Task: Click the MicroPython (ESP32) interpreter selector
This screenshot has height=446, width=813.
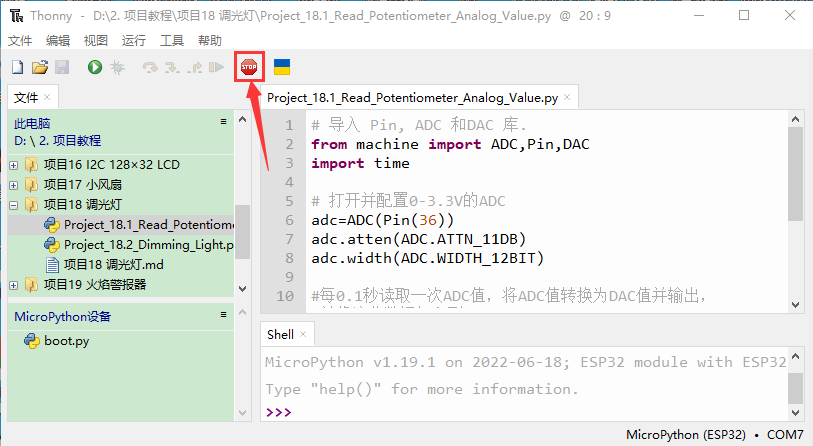Action: tap(690, 435)
